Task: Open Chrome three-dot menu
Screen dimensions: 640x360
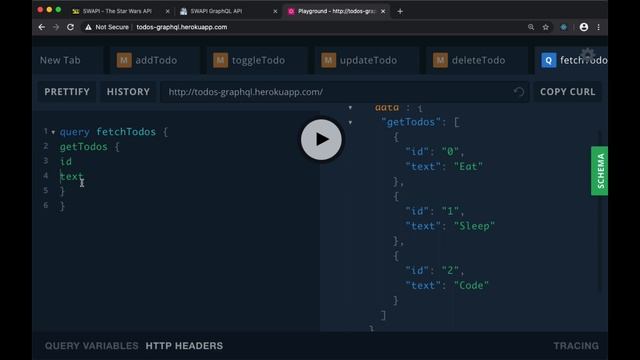Action: (x=598, y=27)
